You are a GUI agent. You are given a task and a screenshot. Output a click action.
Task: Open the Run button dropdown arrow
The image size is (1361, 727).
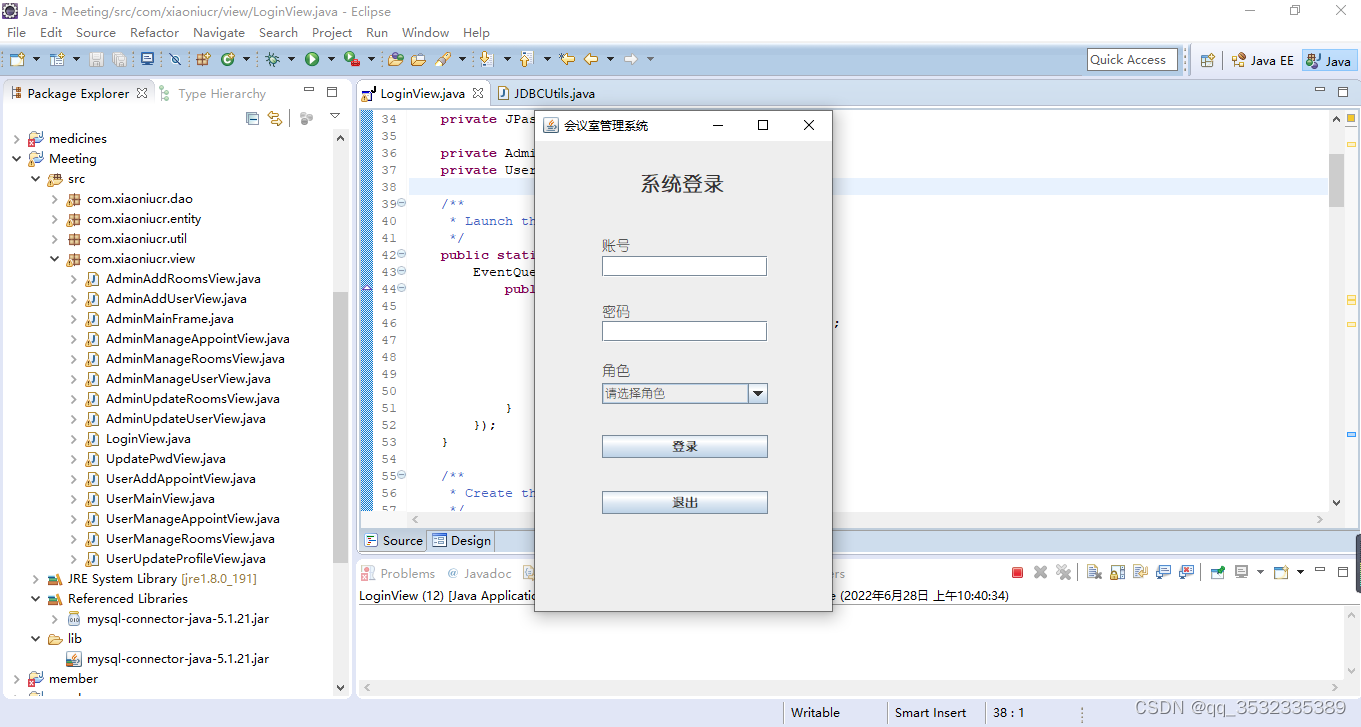coord(331,60)
